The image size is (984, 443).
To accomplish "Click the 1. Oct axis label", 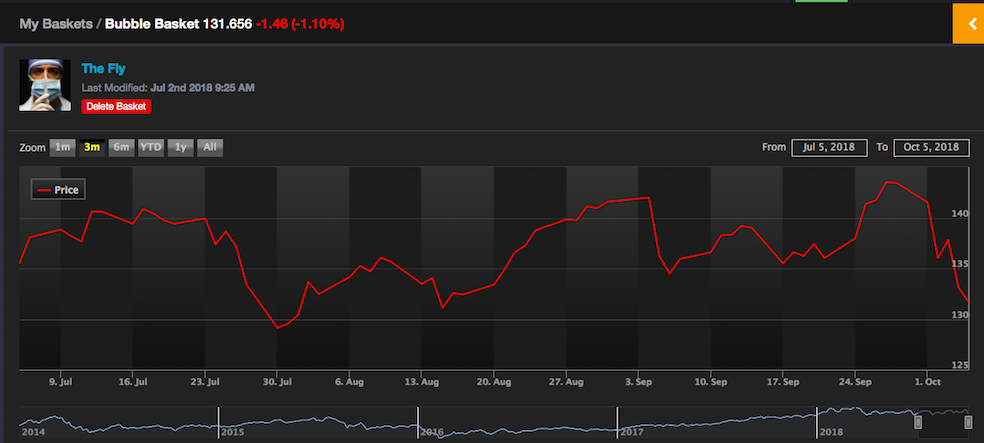I will 927,382.
